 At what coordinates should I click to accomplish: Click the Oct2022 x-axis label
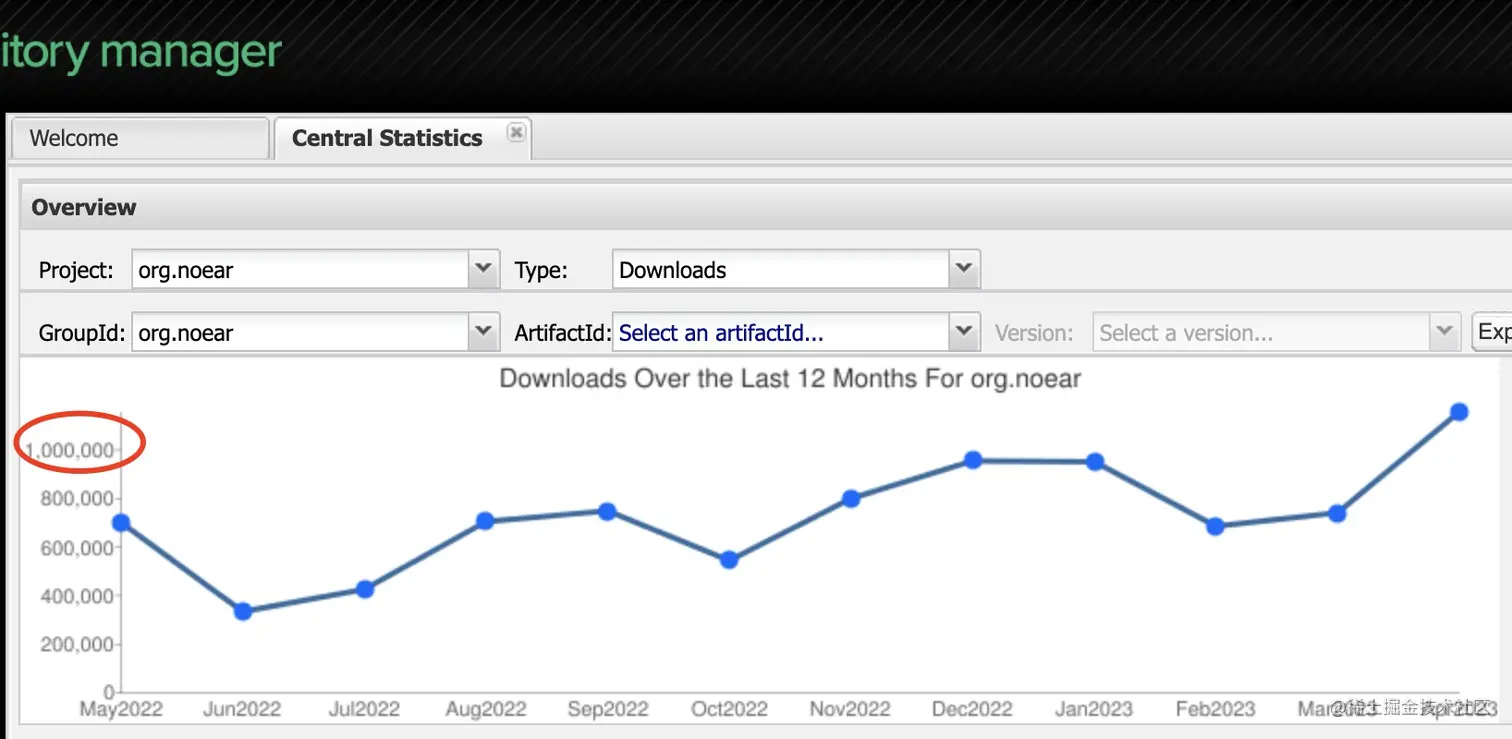coord(730,709)
